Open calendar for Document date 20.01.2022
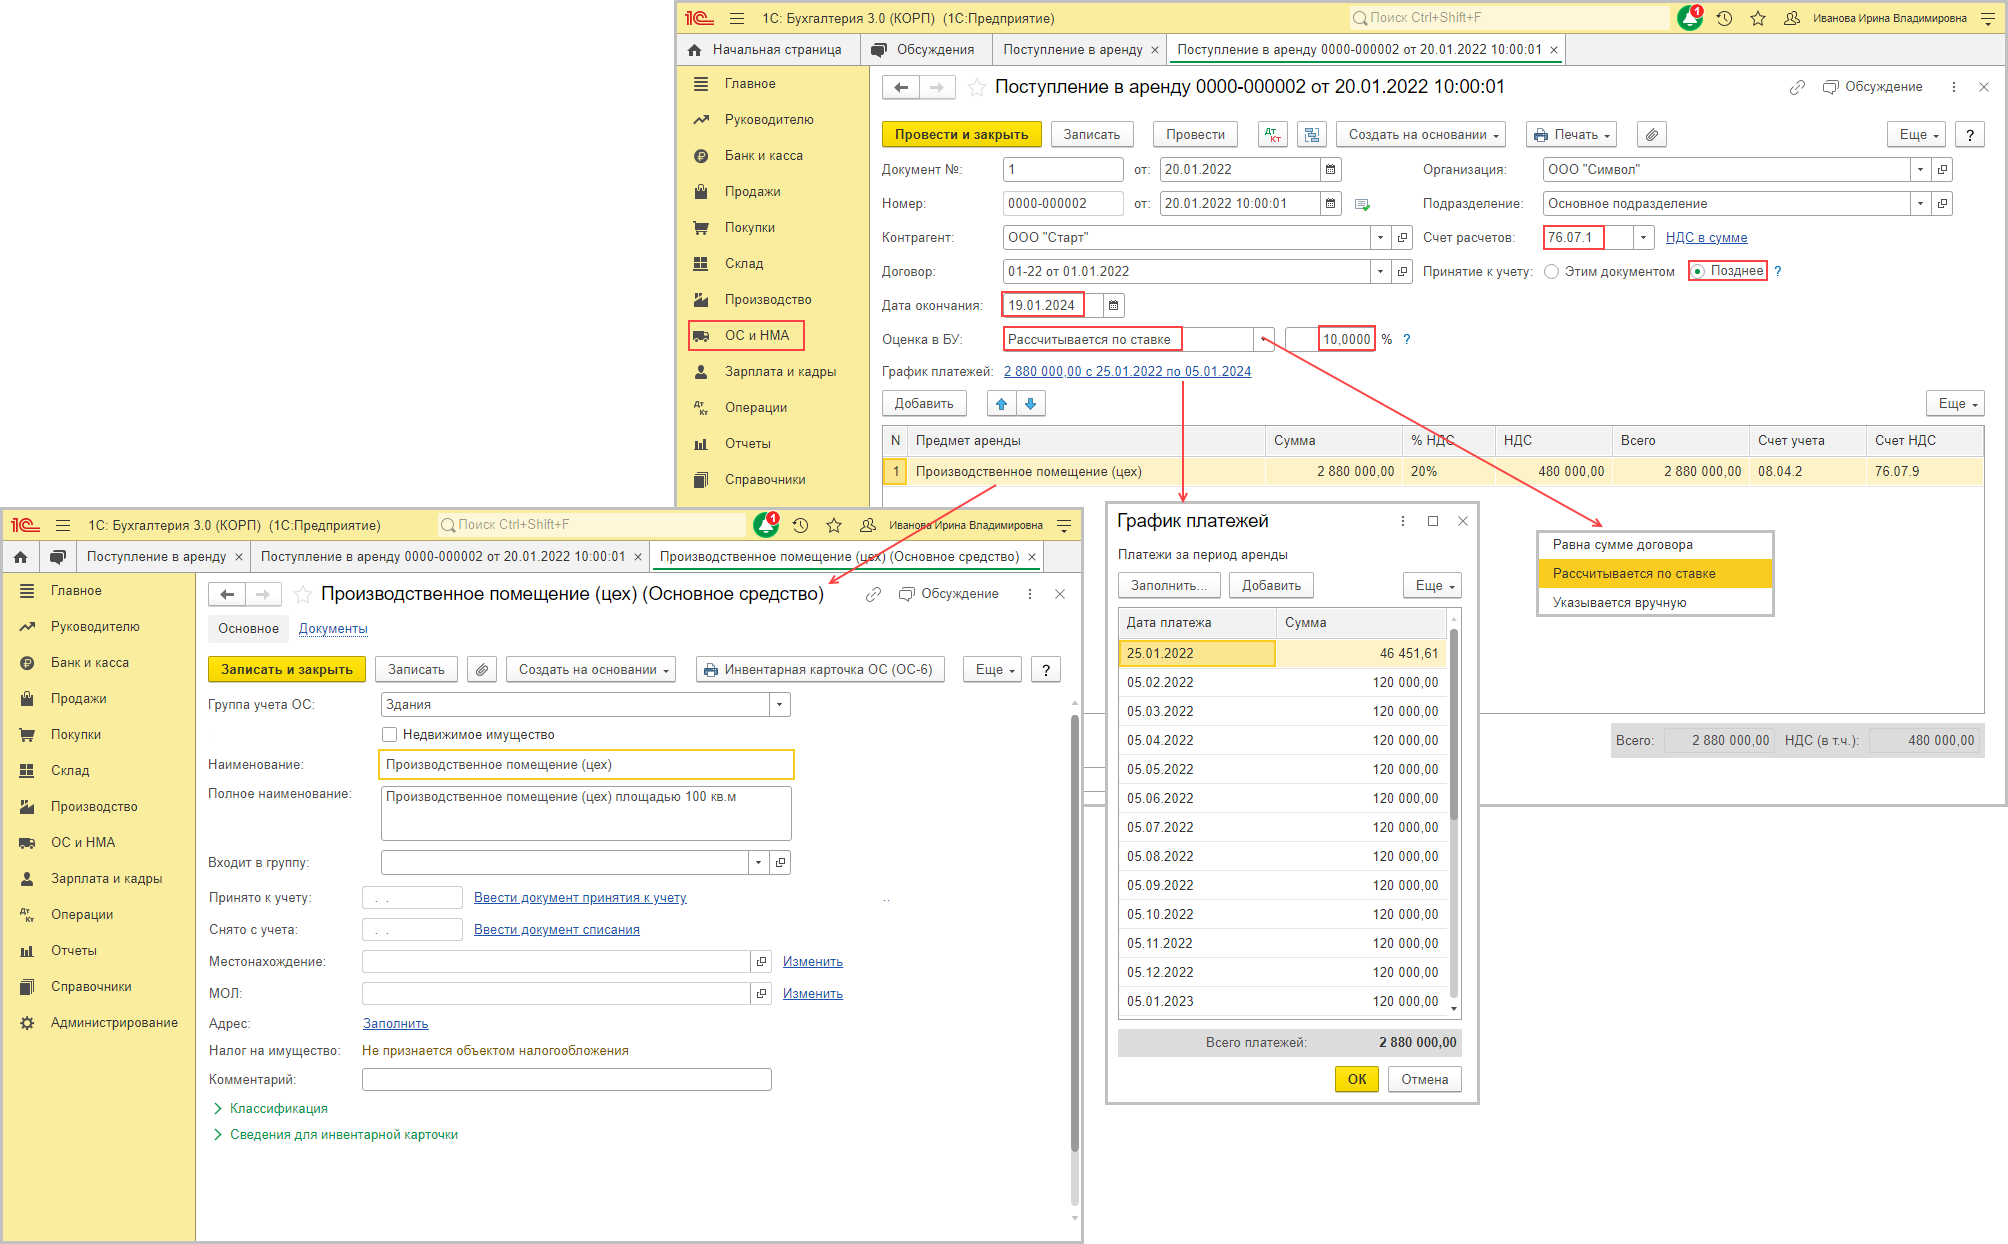Viewport: 2008px width, 1244px height. pos(1330,170)
